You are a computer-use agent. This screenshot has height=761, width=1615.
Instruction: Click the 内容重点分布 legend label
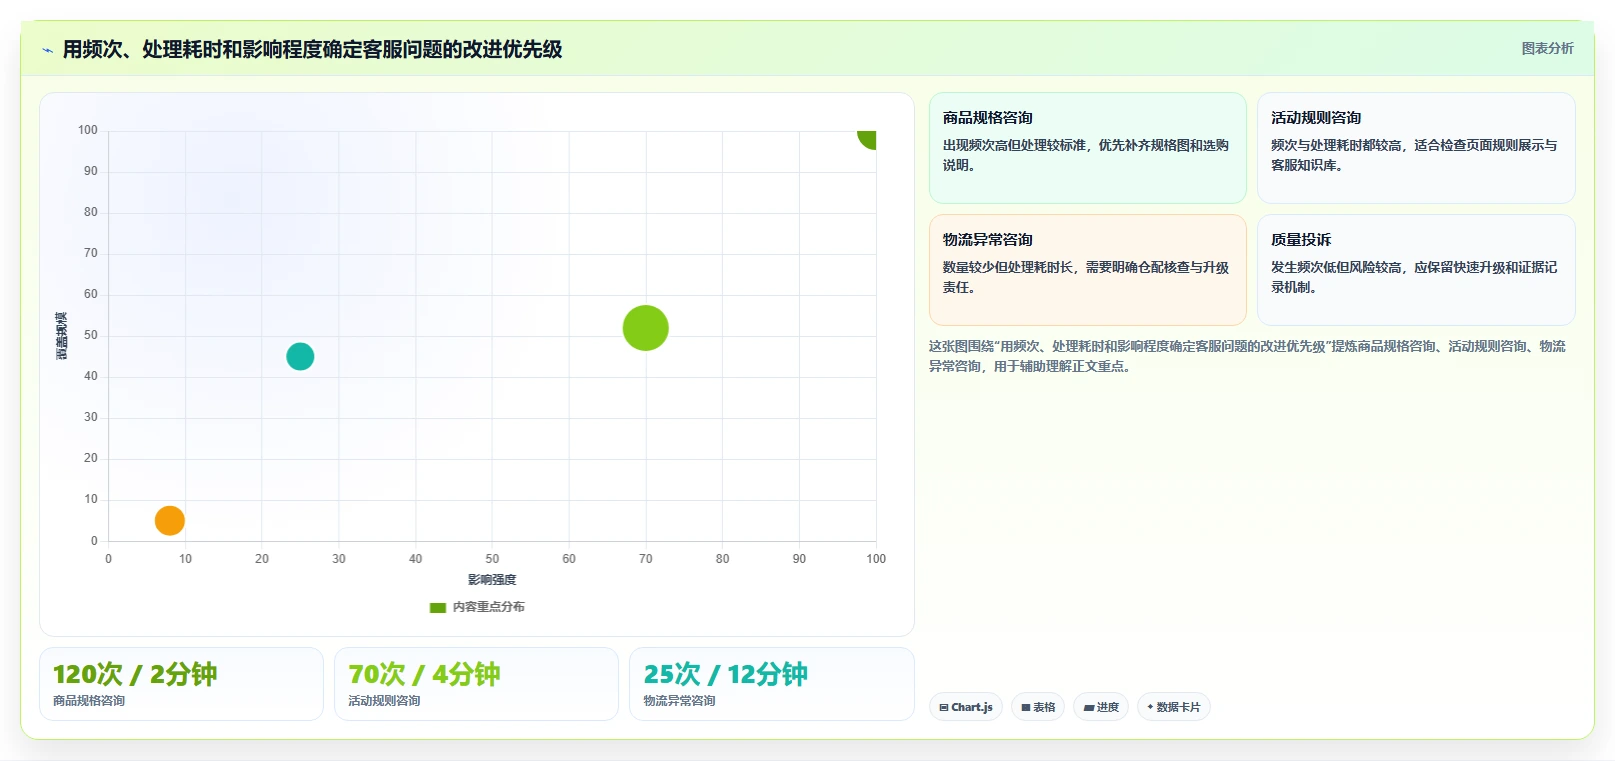(x=488, y=607)
